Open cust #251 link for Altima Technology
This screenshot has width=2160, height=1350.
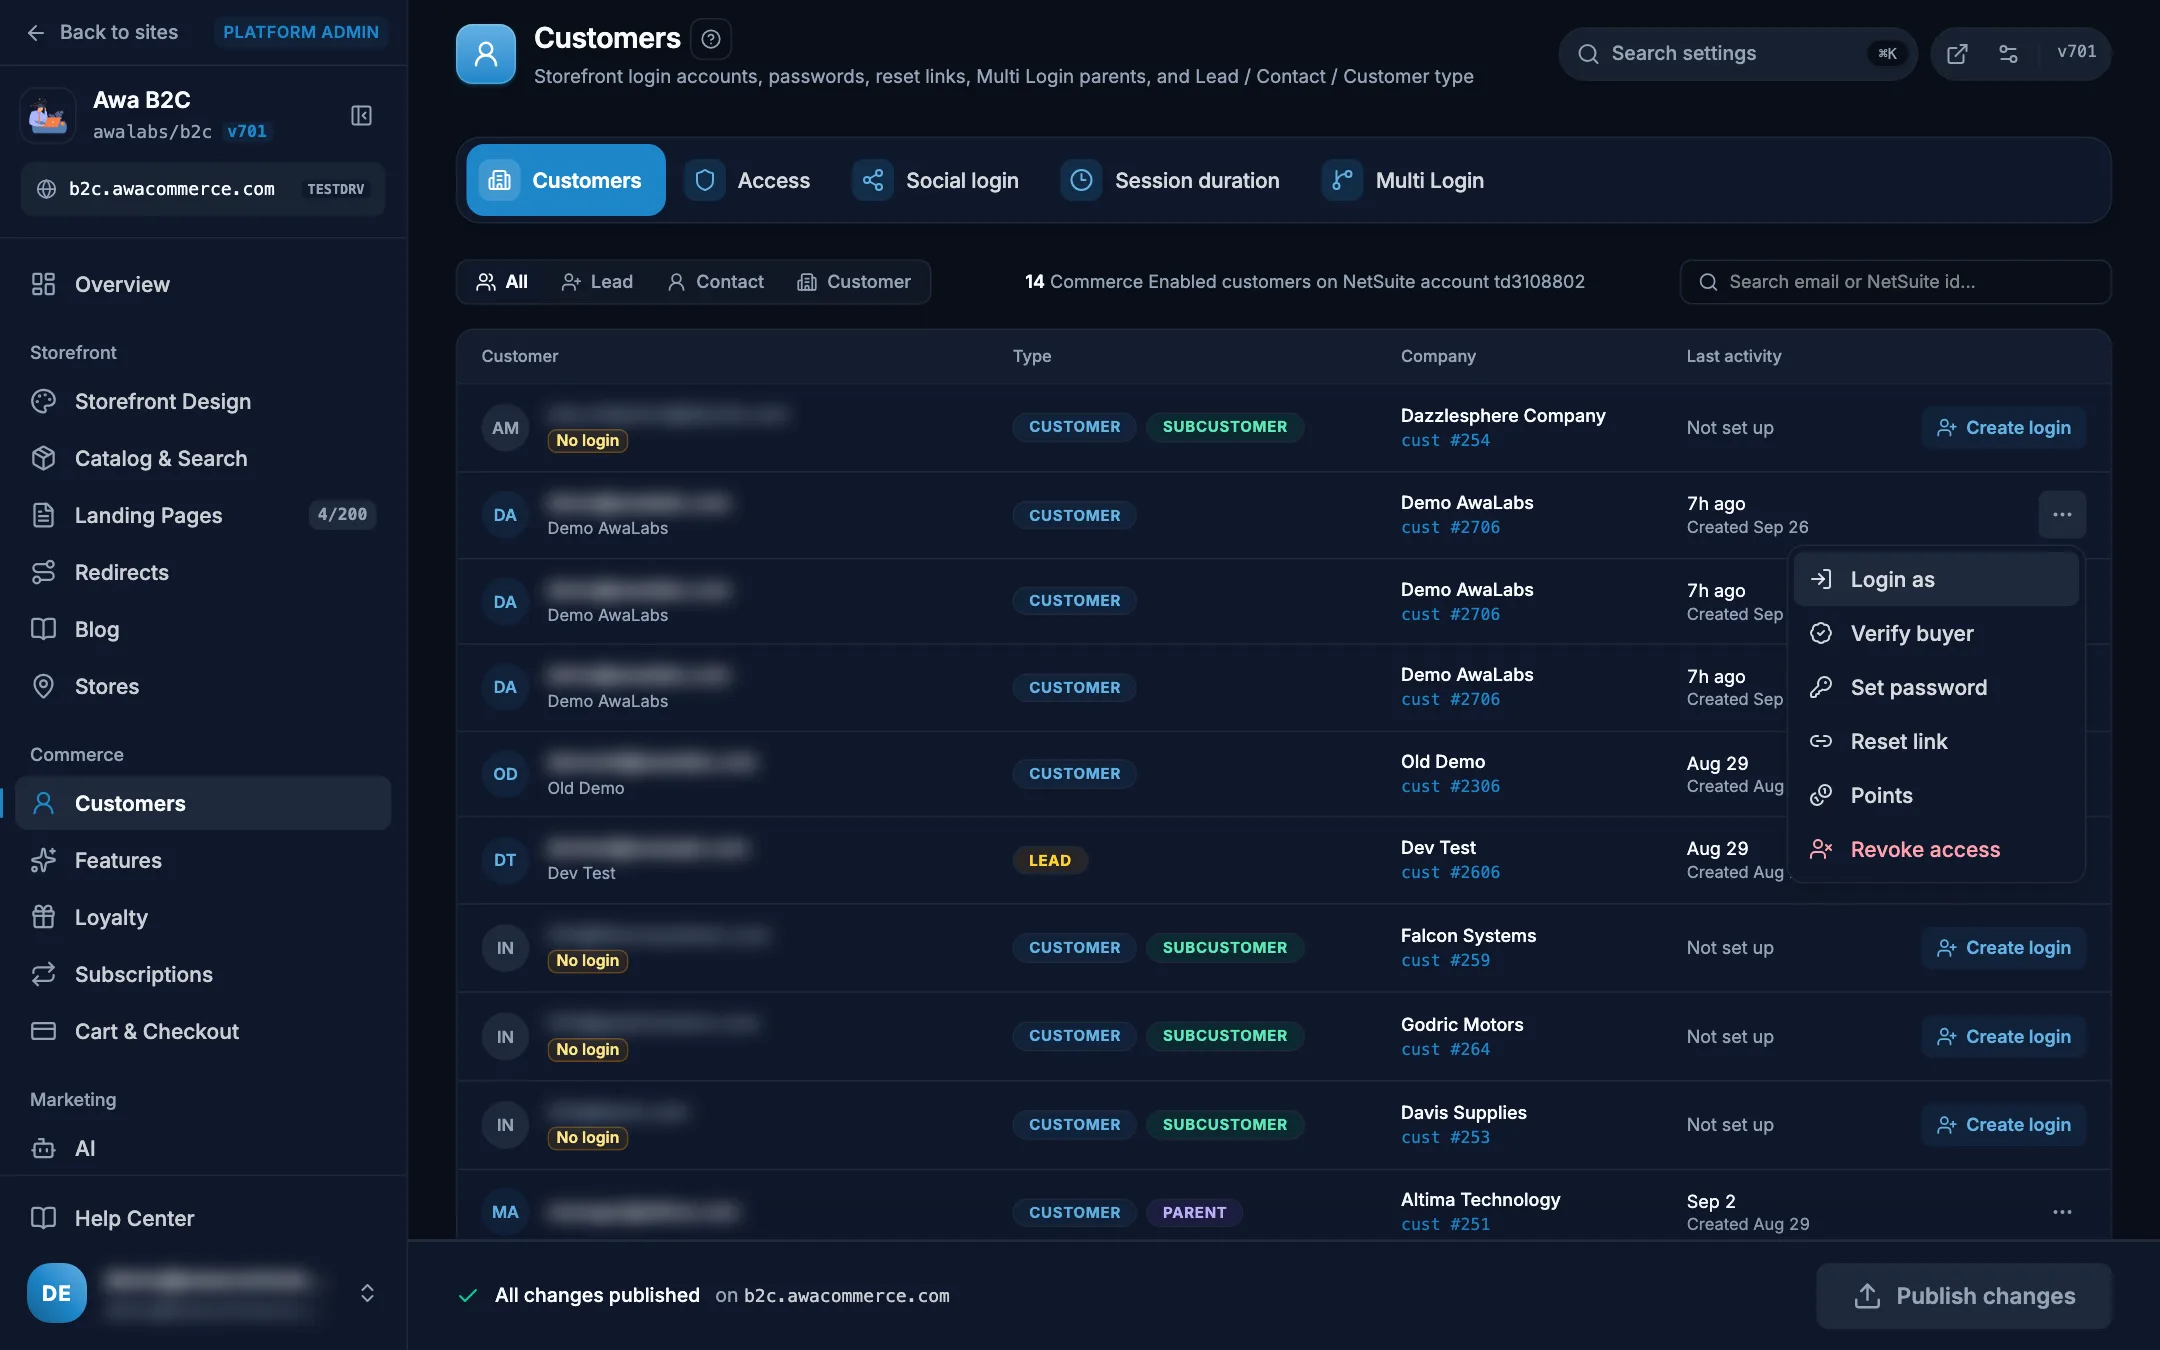pos(1445,1224)
